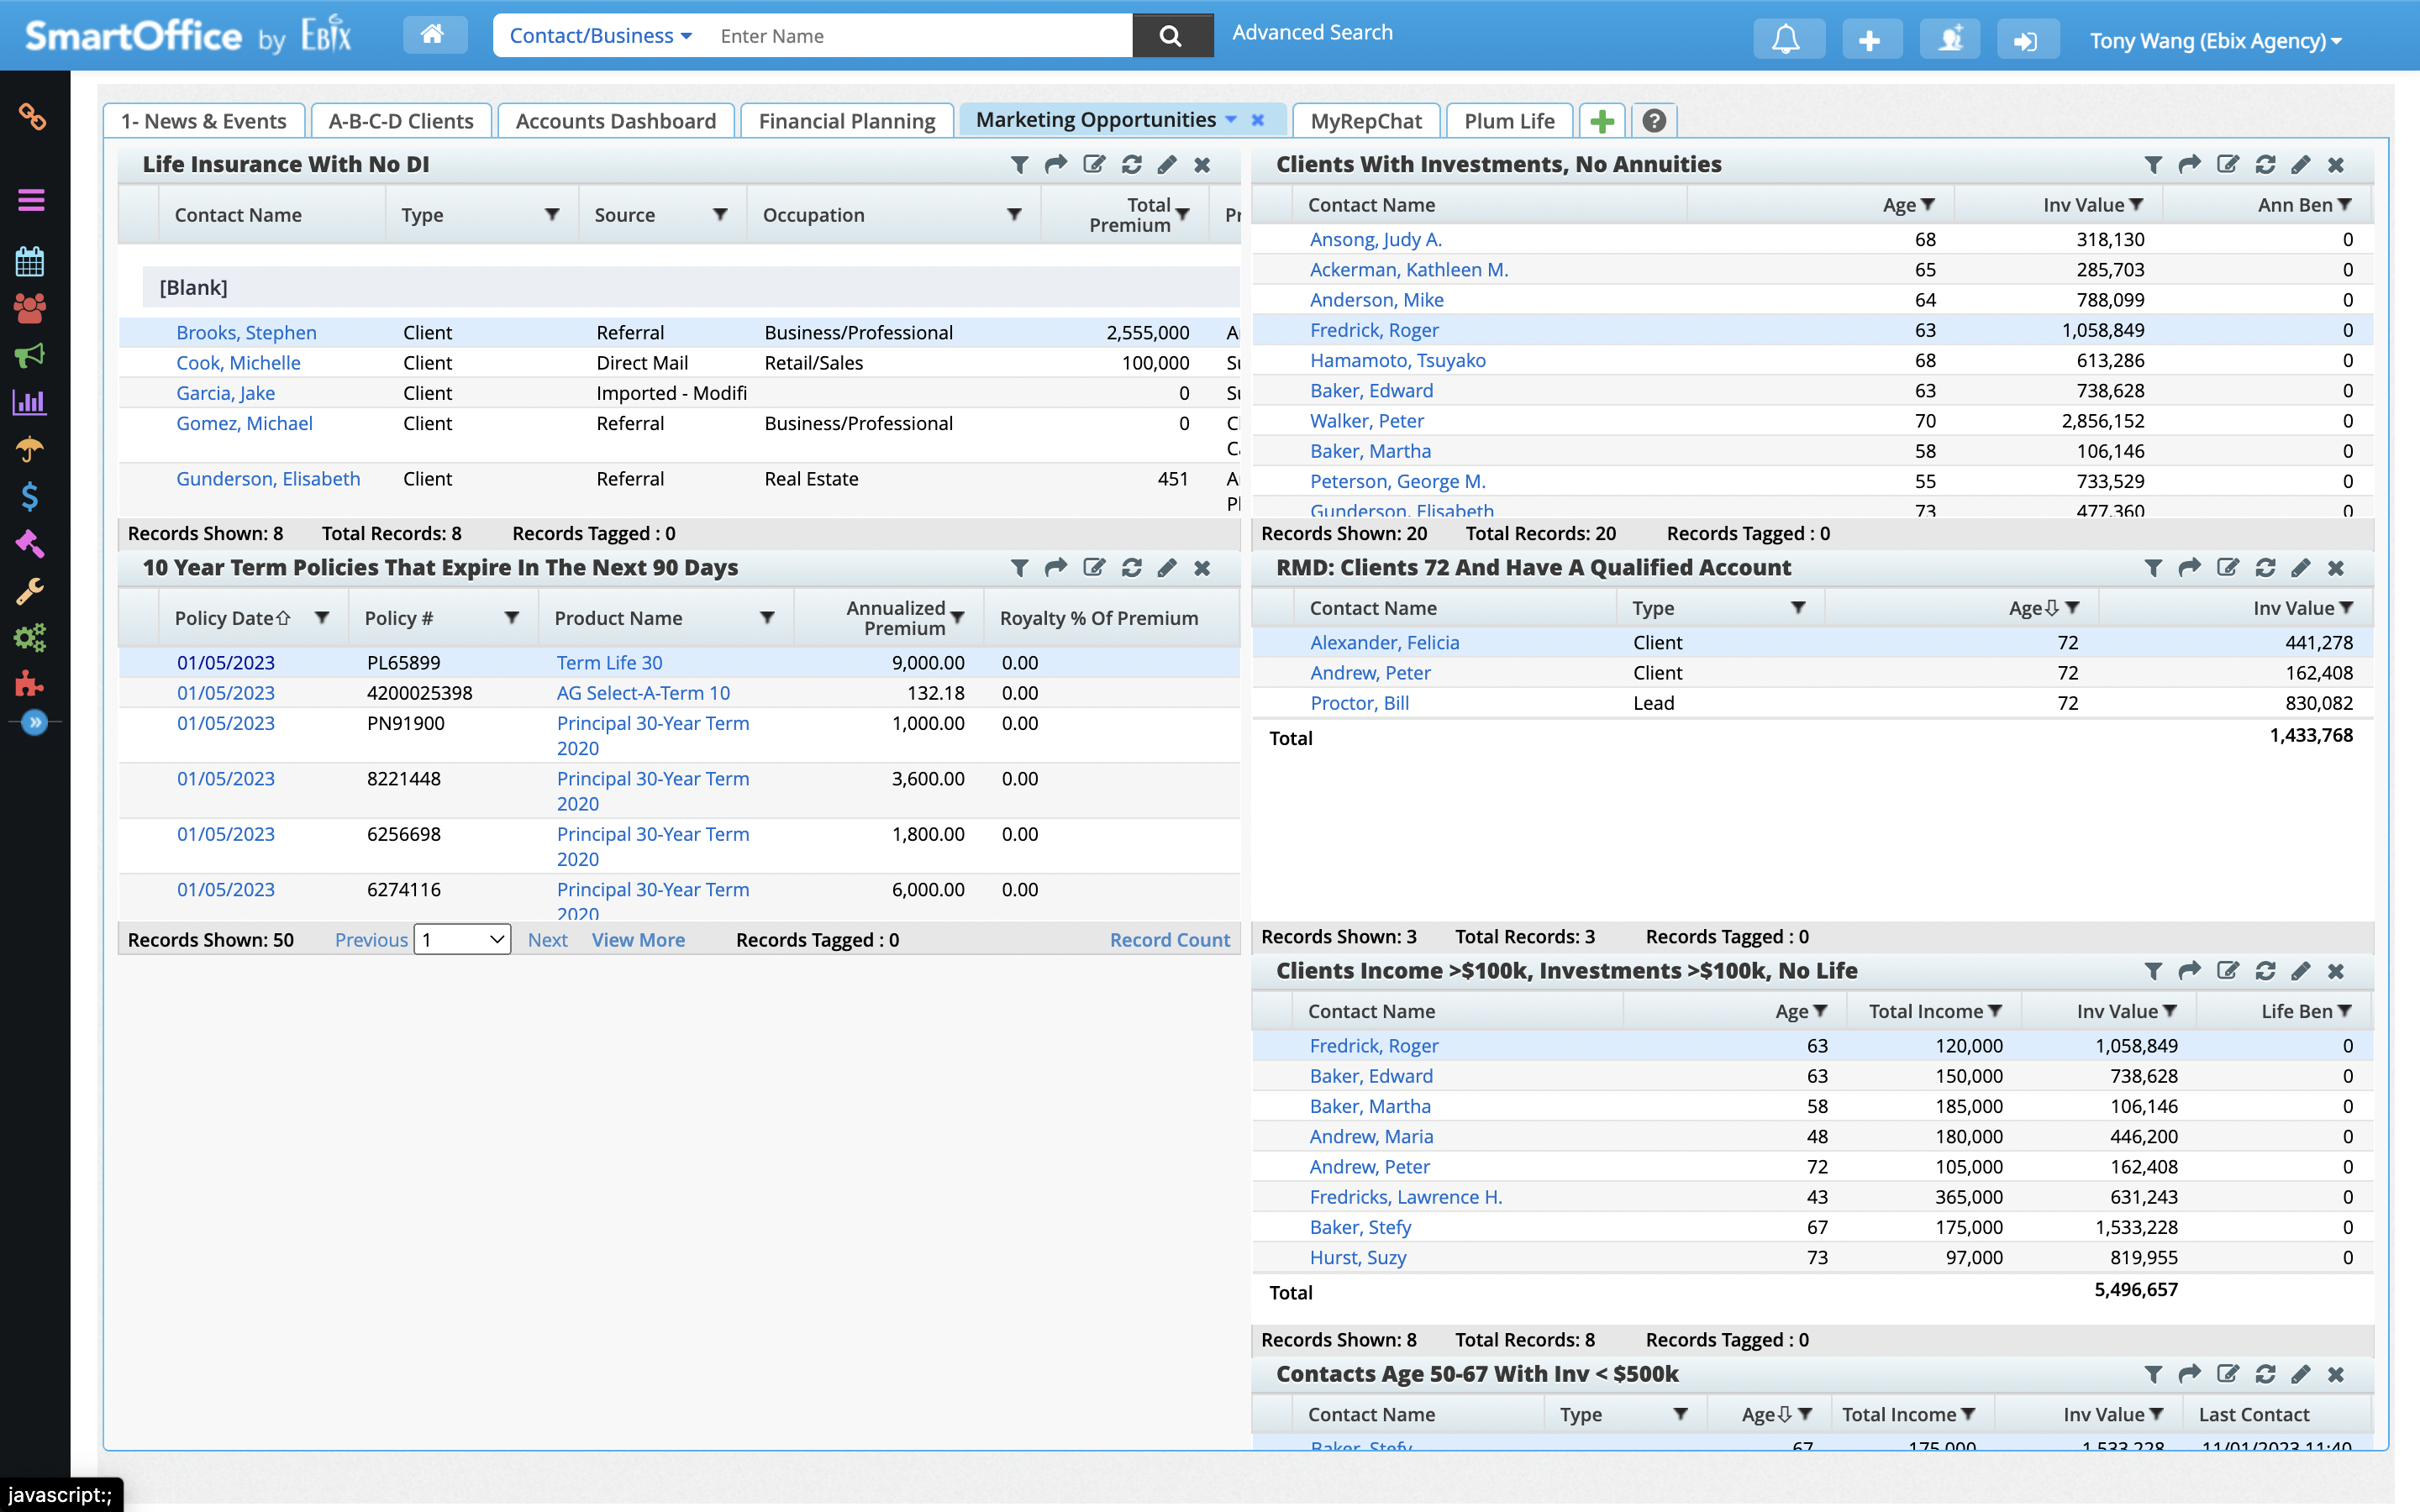Open the Contact/Business search type dropdown

(x=597, y=35)
